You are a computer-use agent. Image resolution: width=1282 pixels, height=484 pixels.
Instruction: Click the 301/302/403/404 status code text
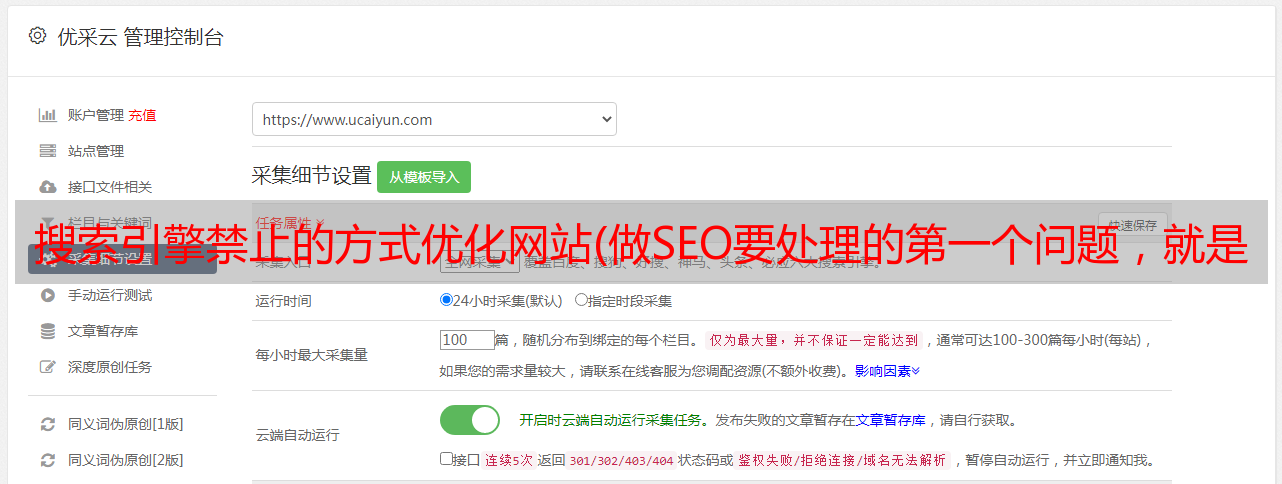tap(620, 460)
